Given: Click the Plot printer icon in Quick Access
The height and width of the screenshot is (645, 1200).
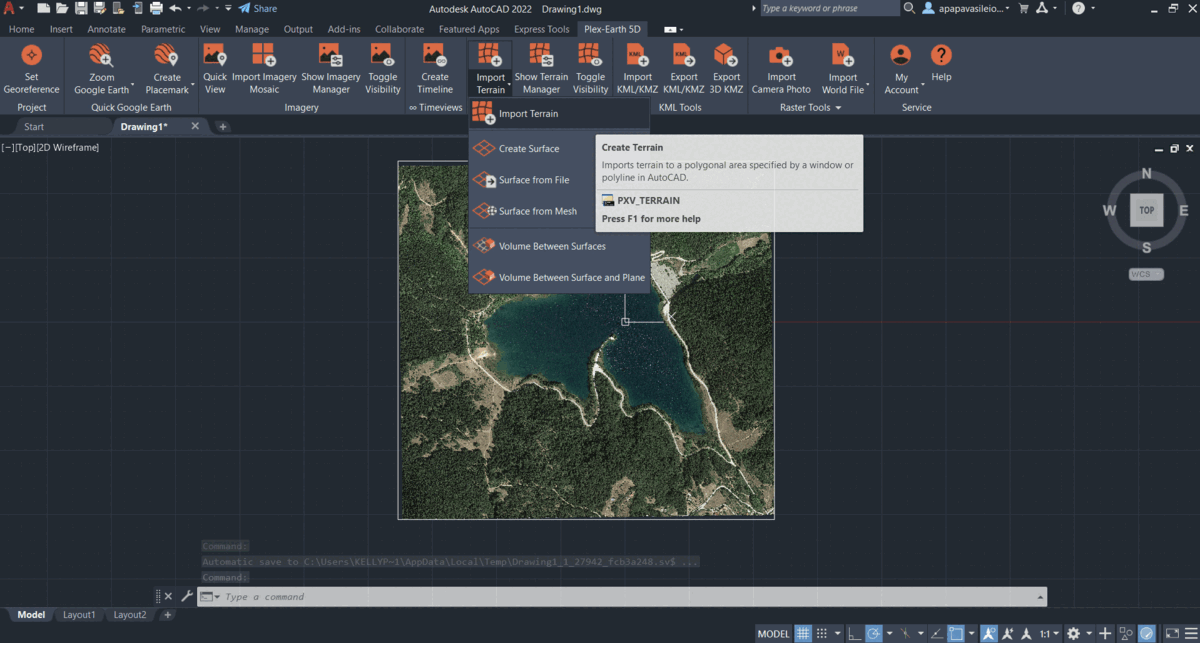Looking at the screenshot, I should [x=156, y=8].
